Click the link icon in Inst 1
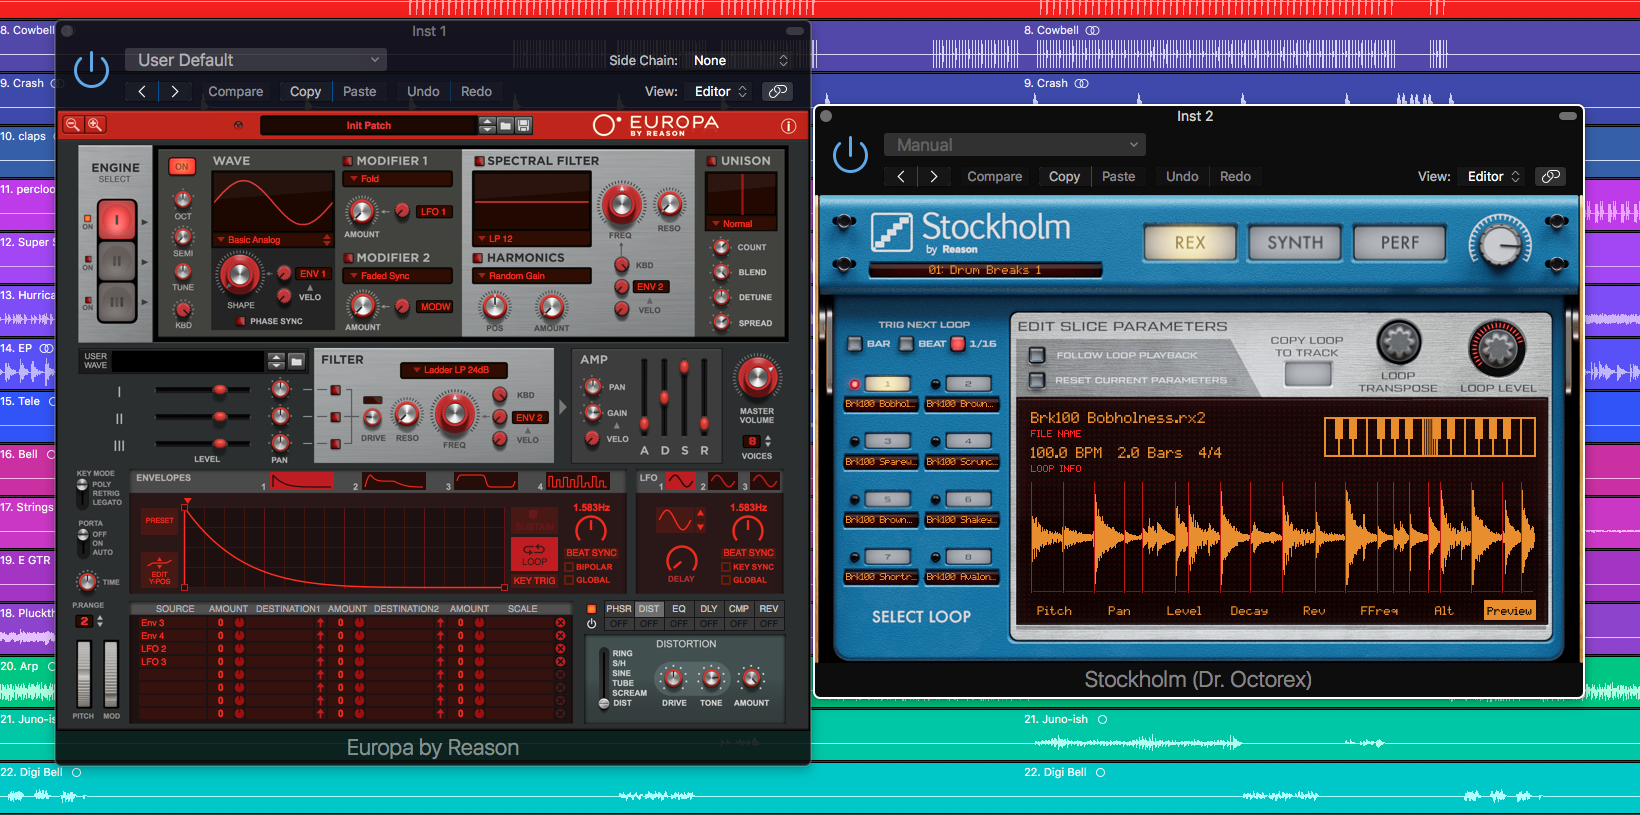 [777, 91]
